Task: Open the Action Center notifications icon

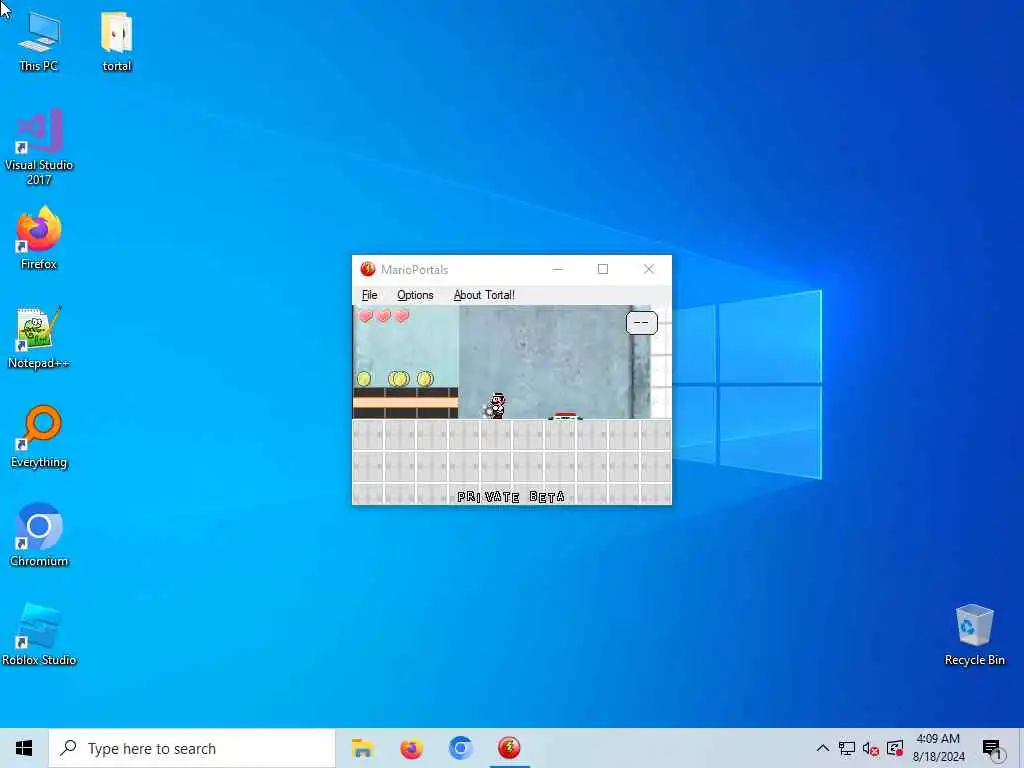Action: tap(991, 748)
